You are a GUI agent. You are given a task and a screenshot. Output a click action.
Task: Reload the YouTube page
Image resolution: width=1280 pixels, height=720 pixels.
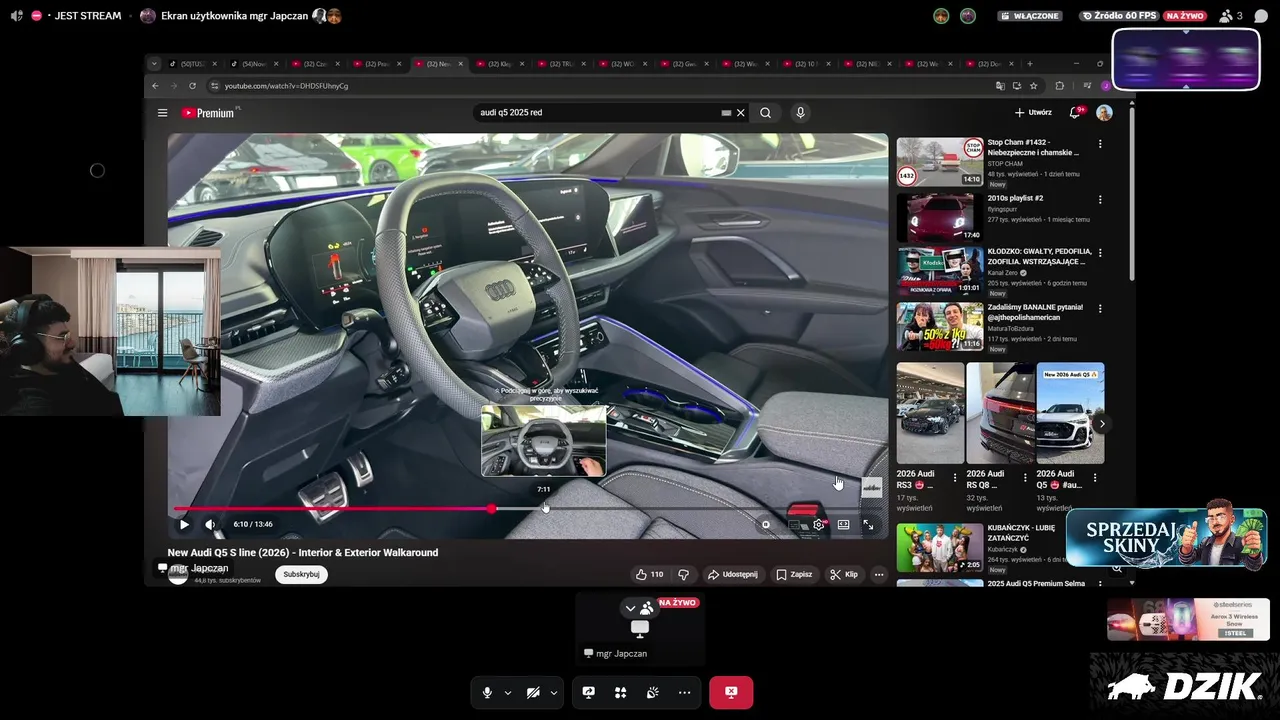(x=192, y=86)
